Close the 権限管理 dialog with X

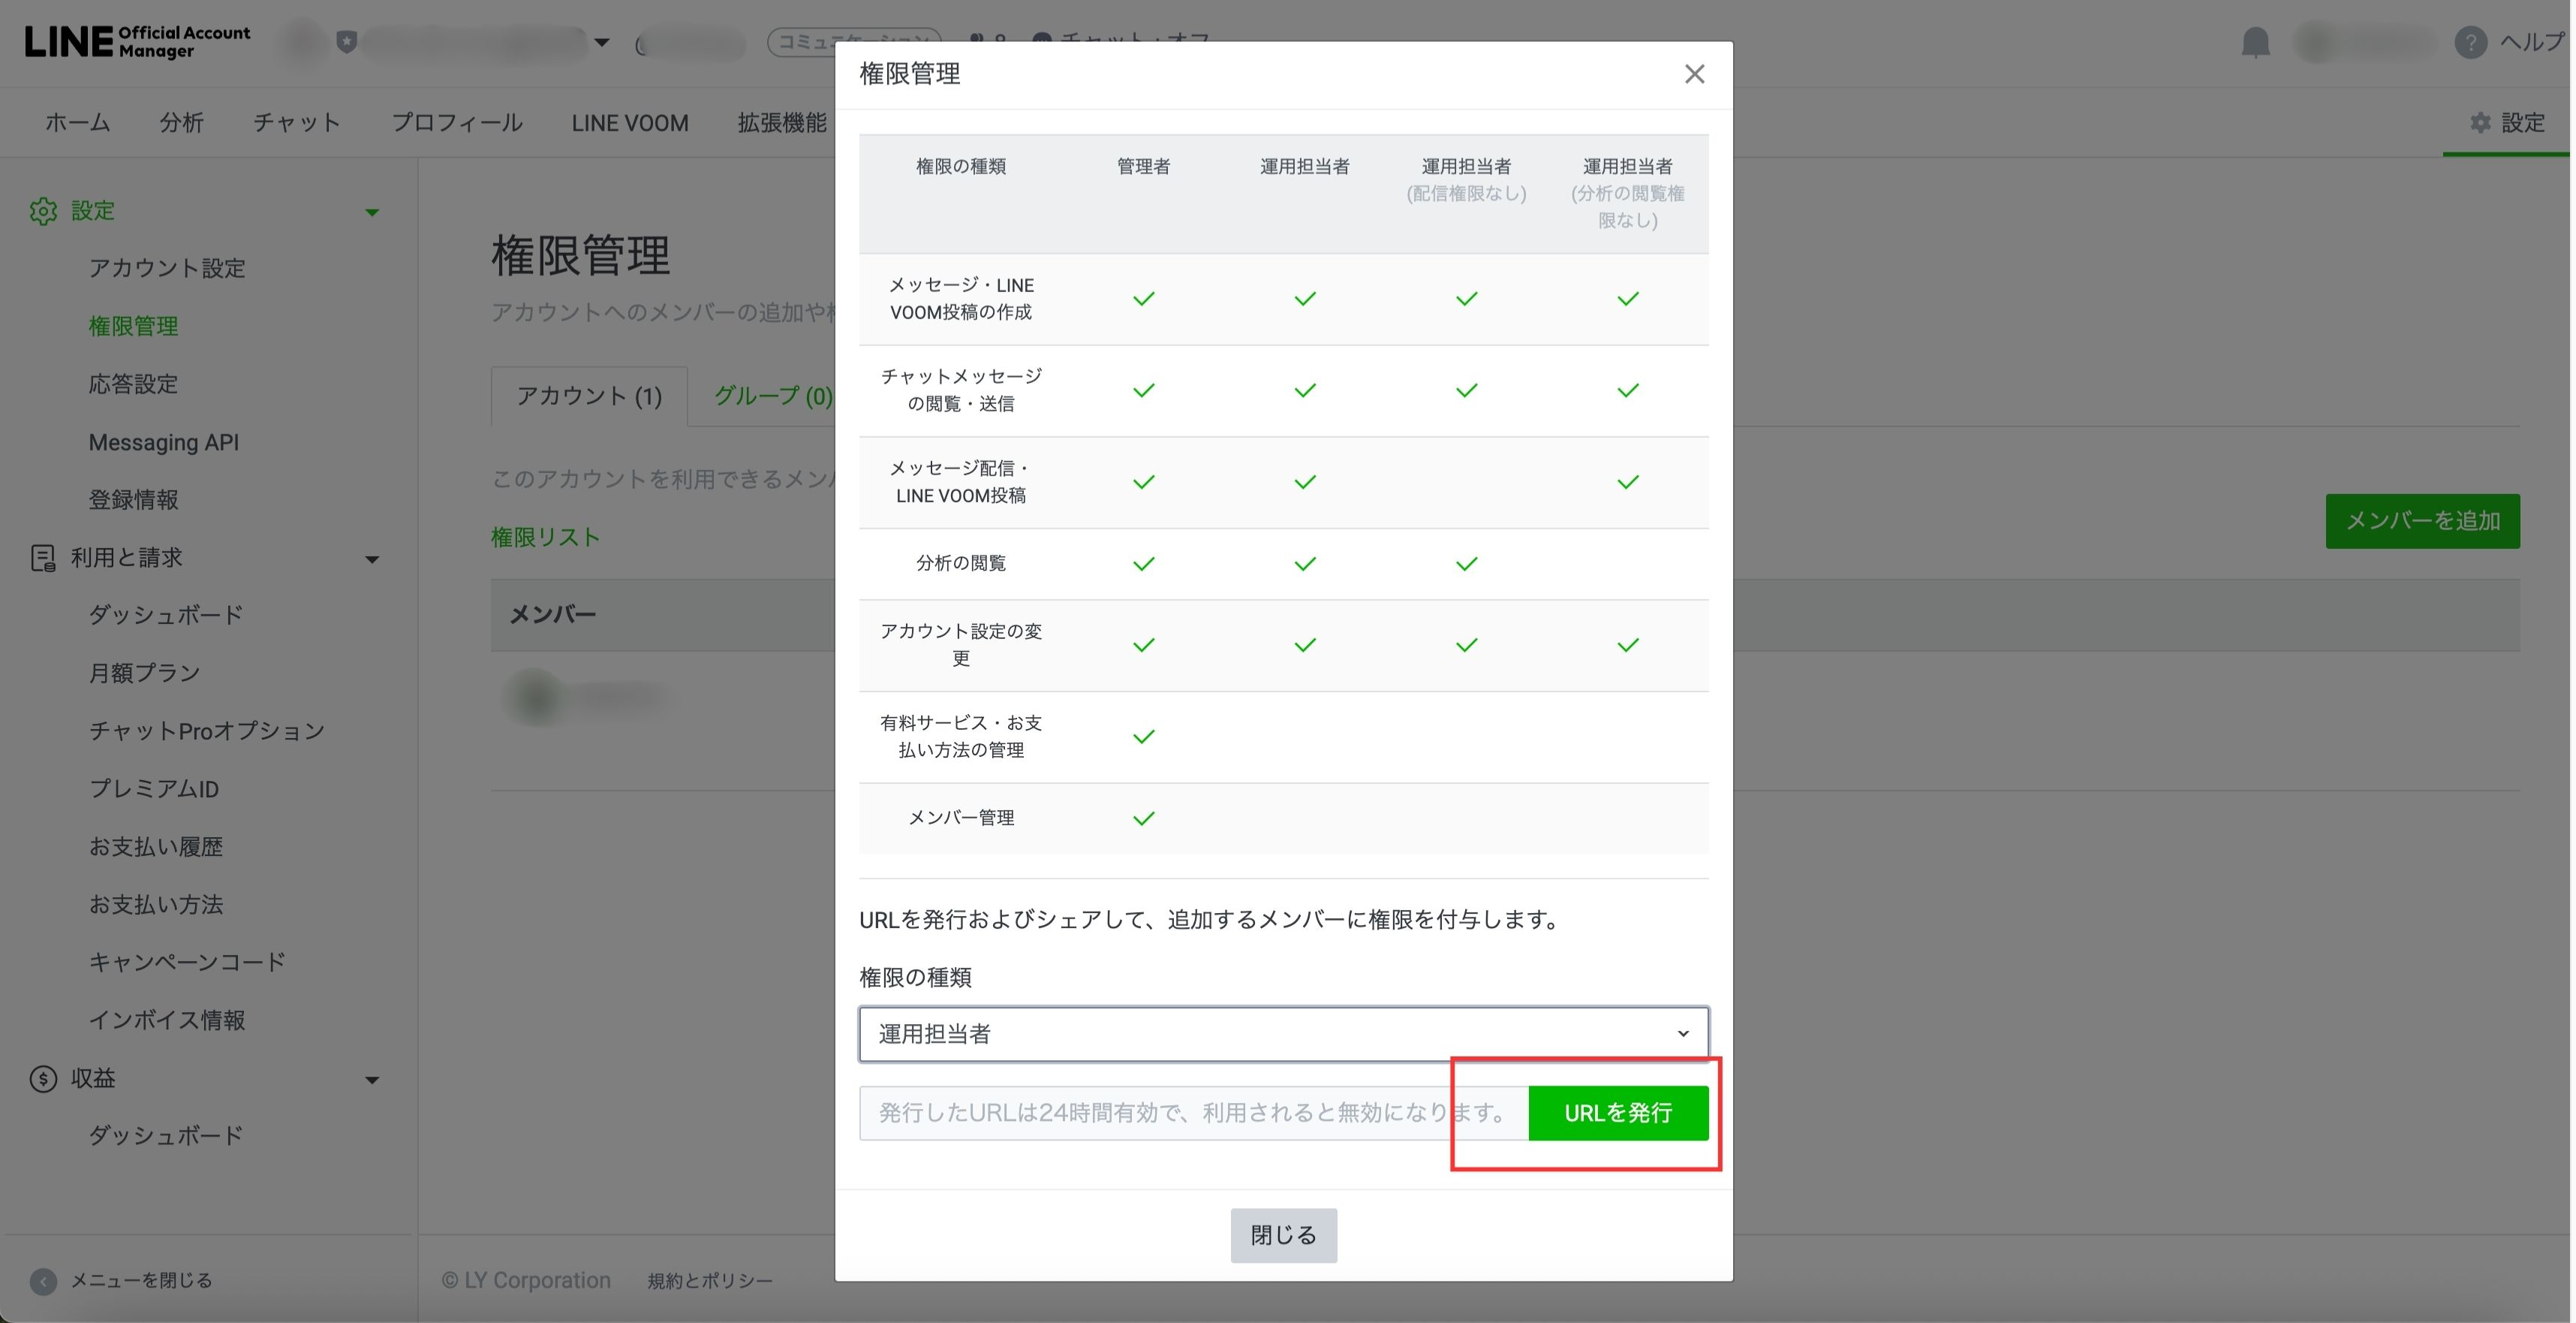[x=1693, y=74]
